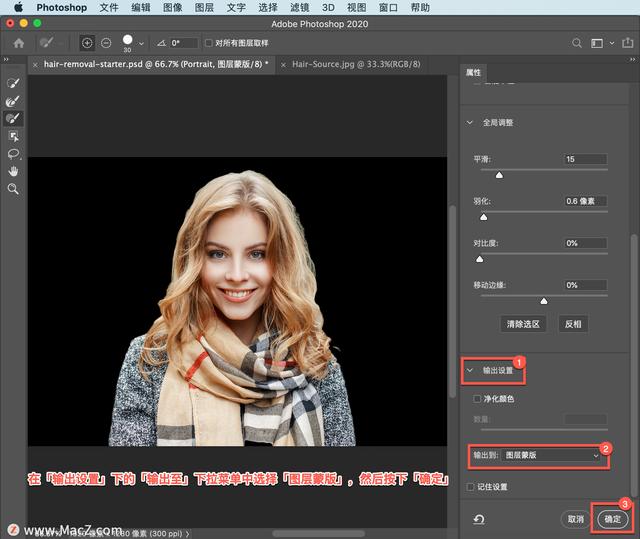Open the 滤镜 menu in menu bar
Screen dimensions: 640x539
299,7
